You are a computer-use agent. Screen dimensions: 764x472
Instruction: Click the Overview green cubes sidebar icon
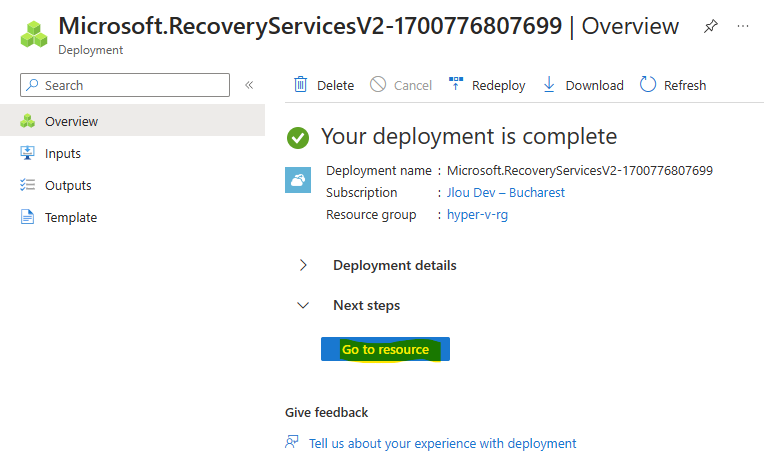[28, 121]
